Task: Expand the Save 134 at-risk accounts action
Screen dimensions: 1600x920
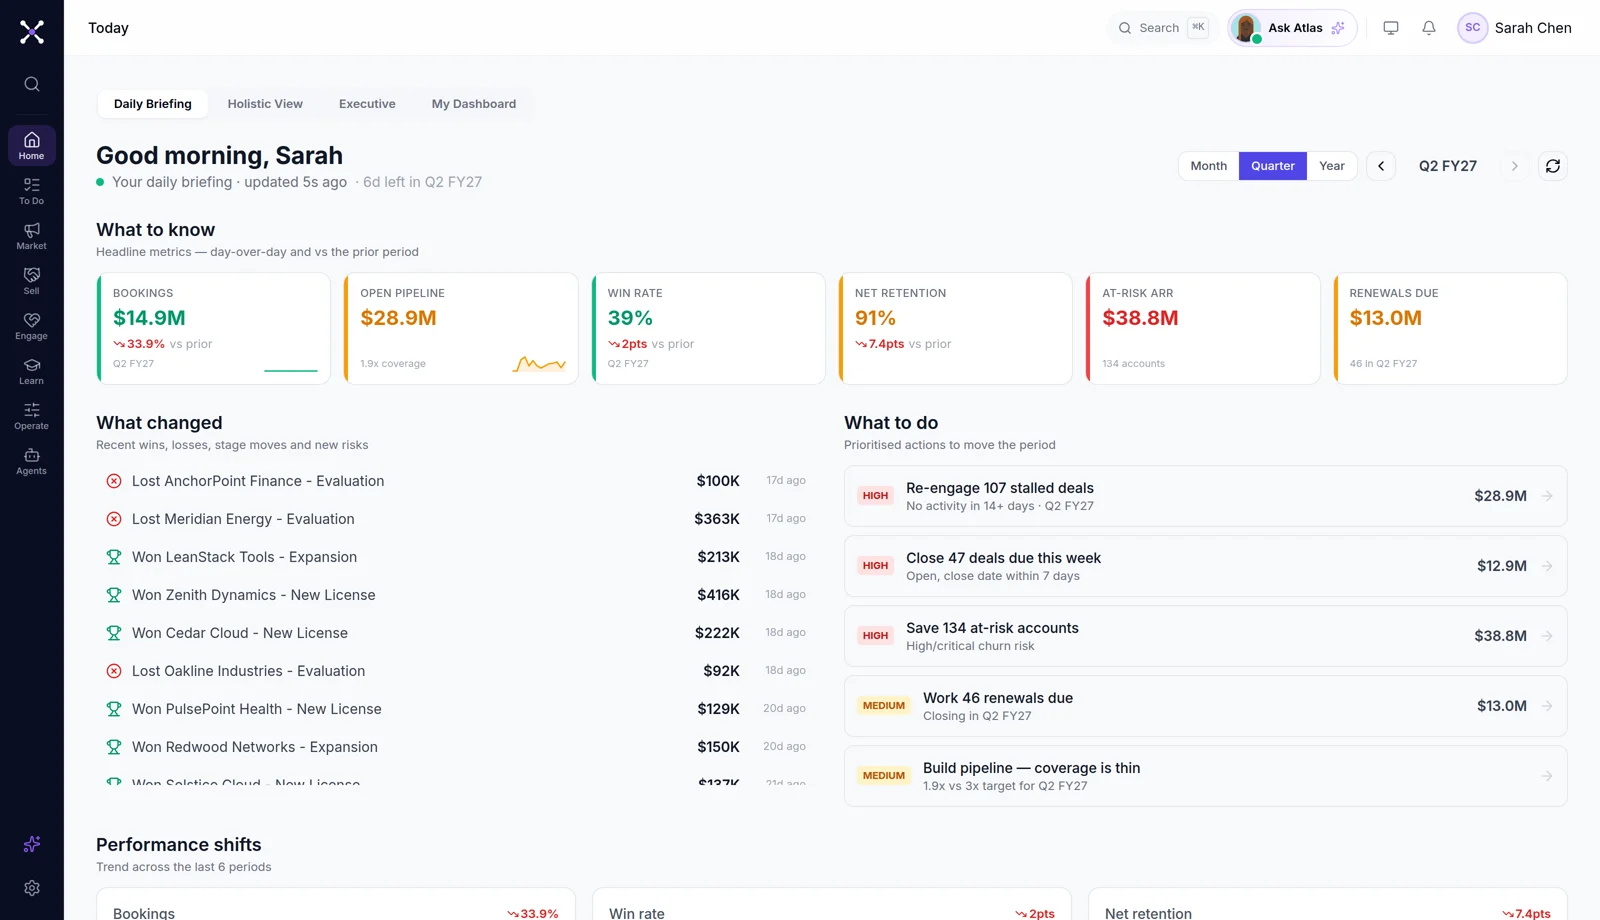Action: pos(1205,636)
